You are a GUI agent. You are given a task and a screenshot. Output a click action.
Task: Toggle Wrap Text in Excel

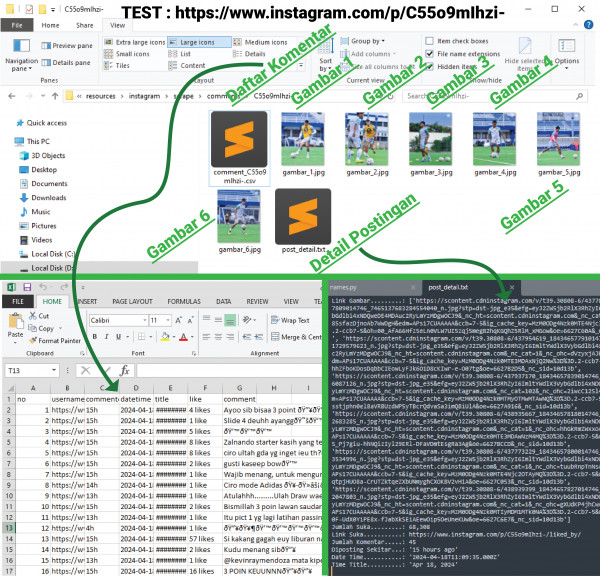[x=290, y=320]
